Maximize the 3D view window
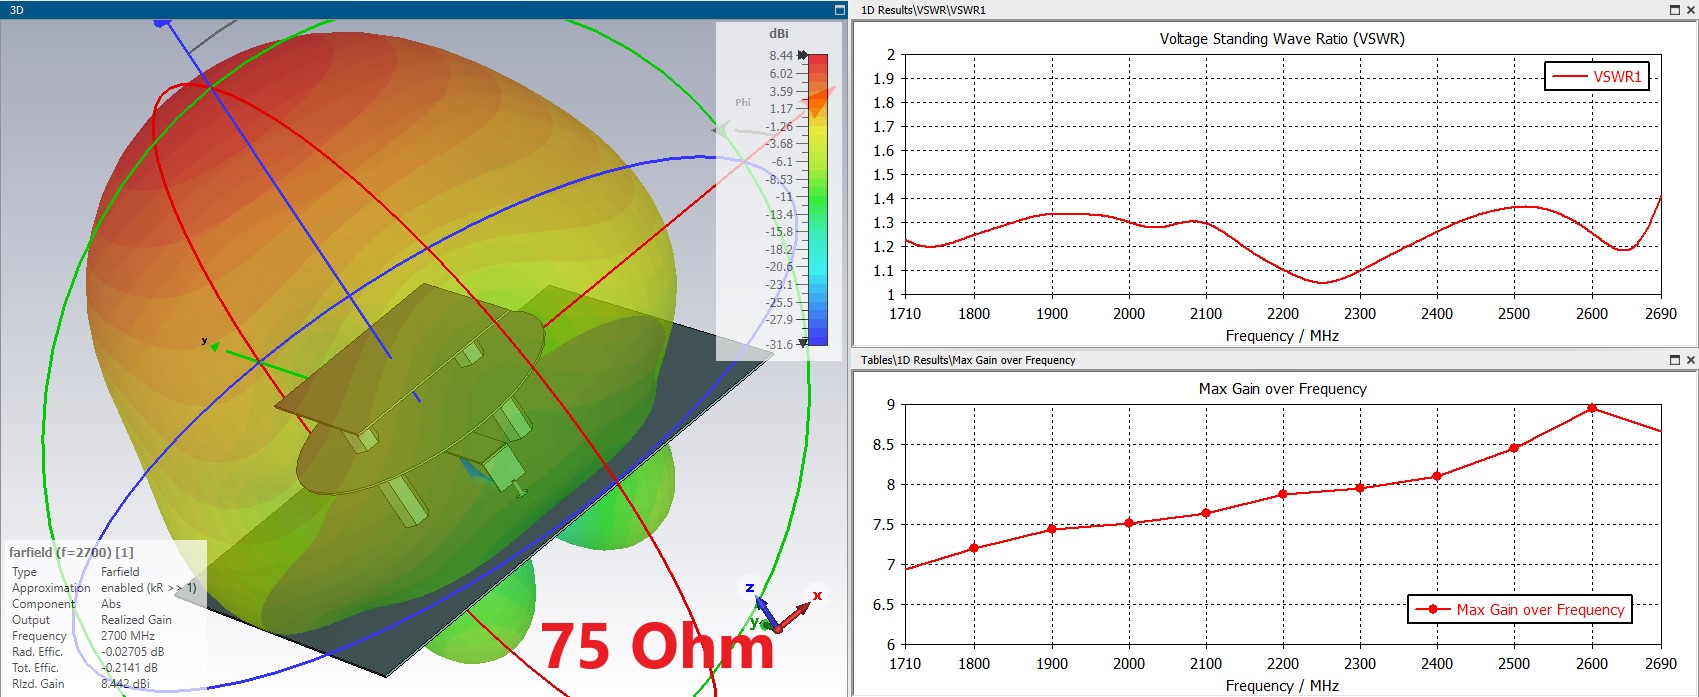This screenshot has width=1699, height=697. coord(840,9)
